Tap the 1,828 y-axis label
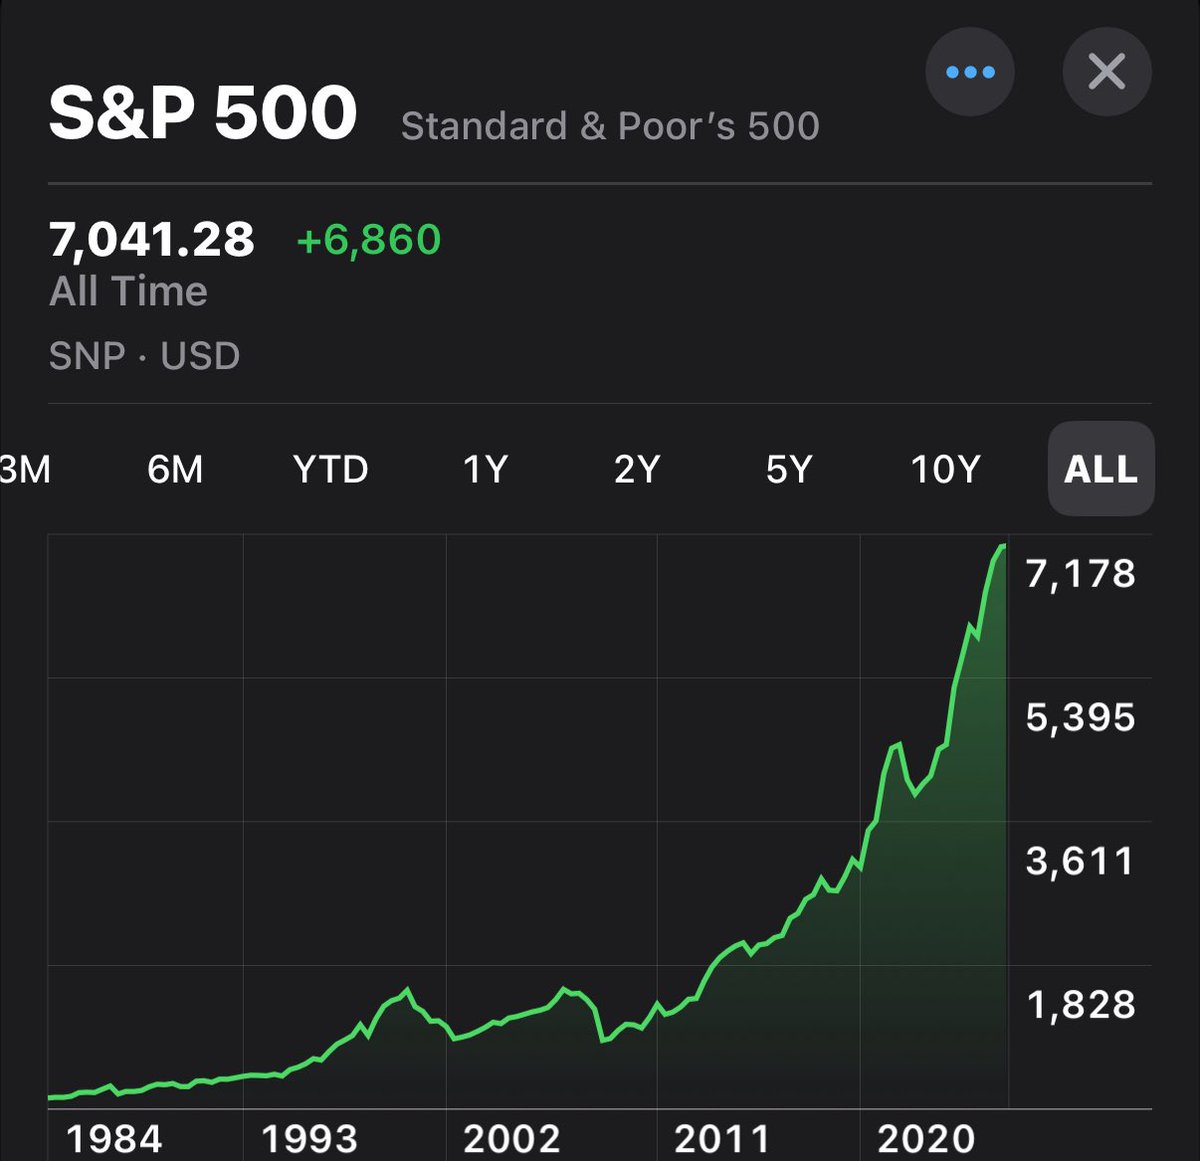 (1080, 1005)
